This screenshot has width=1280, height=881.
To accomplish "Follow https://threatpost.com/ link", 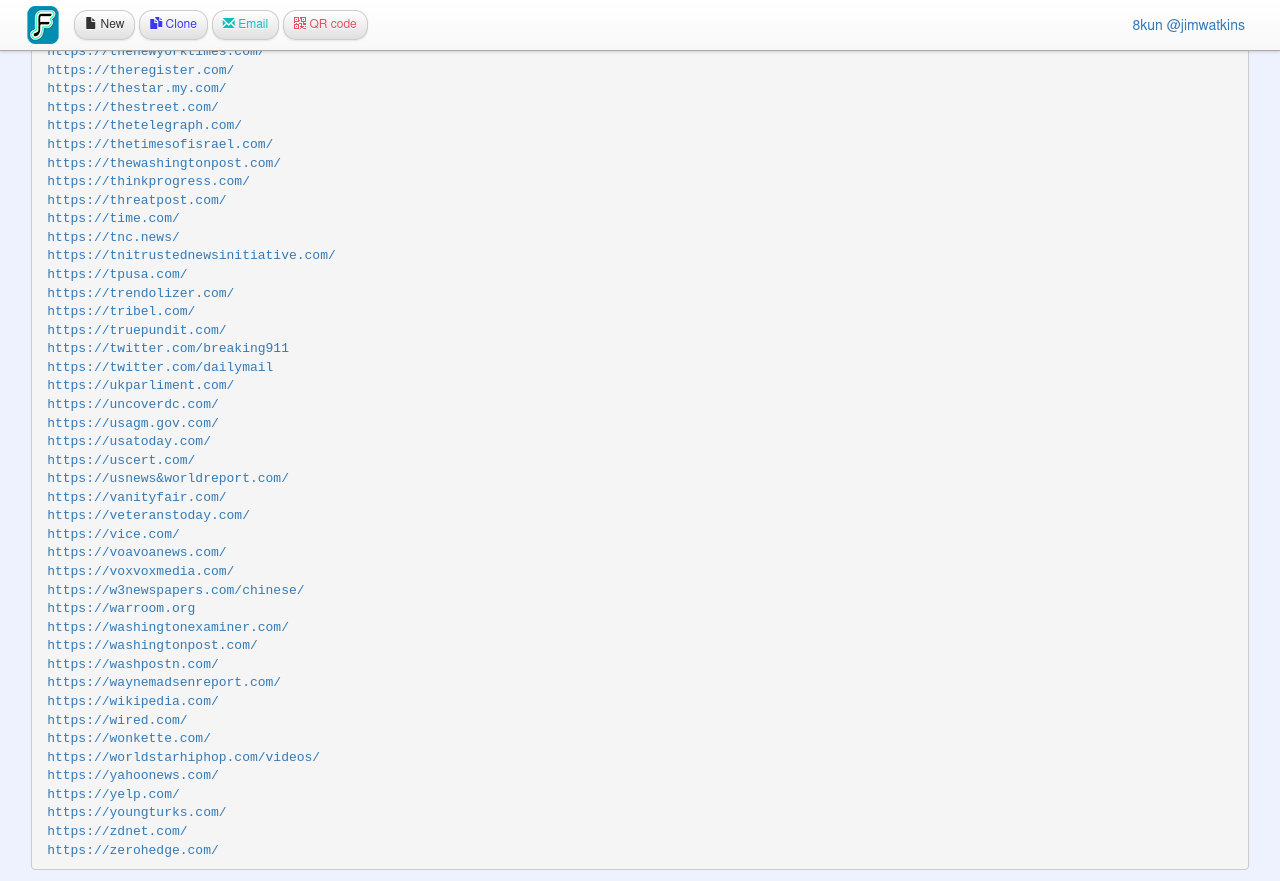I will (x=137, y=200).
